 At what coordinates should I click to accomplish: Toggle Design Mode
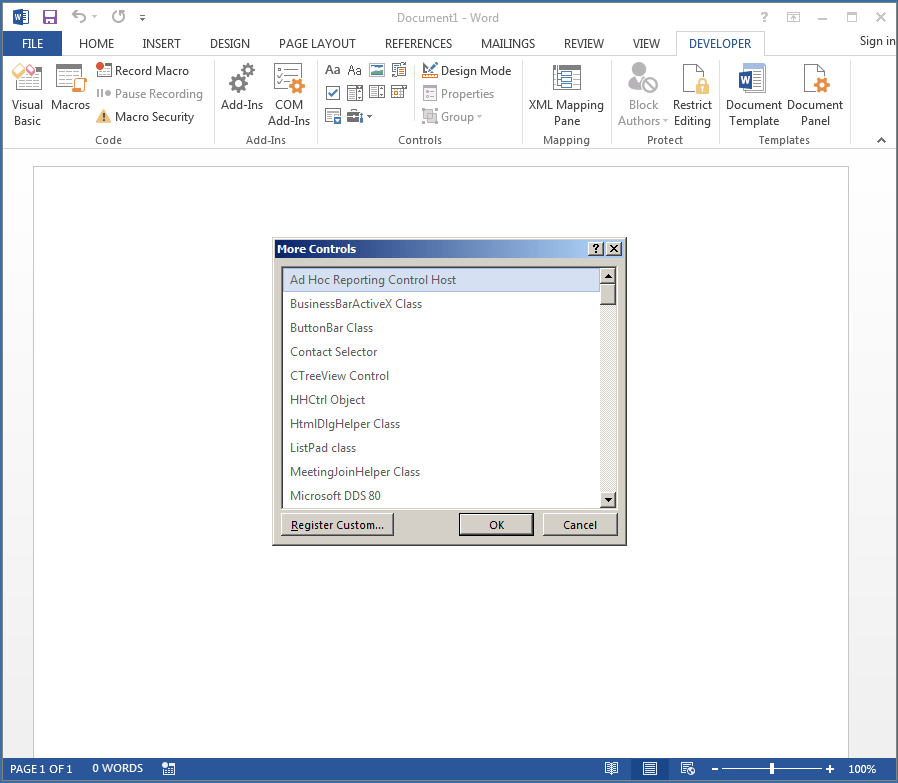pos(467,70)
